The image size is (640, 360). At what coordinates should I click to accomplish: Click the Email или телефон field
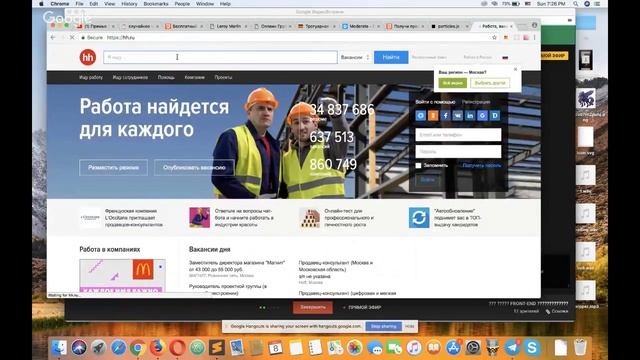[x=458, y=135]
